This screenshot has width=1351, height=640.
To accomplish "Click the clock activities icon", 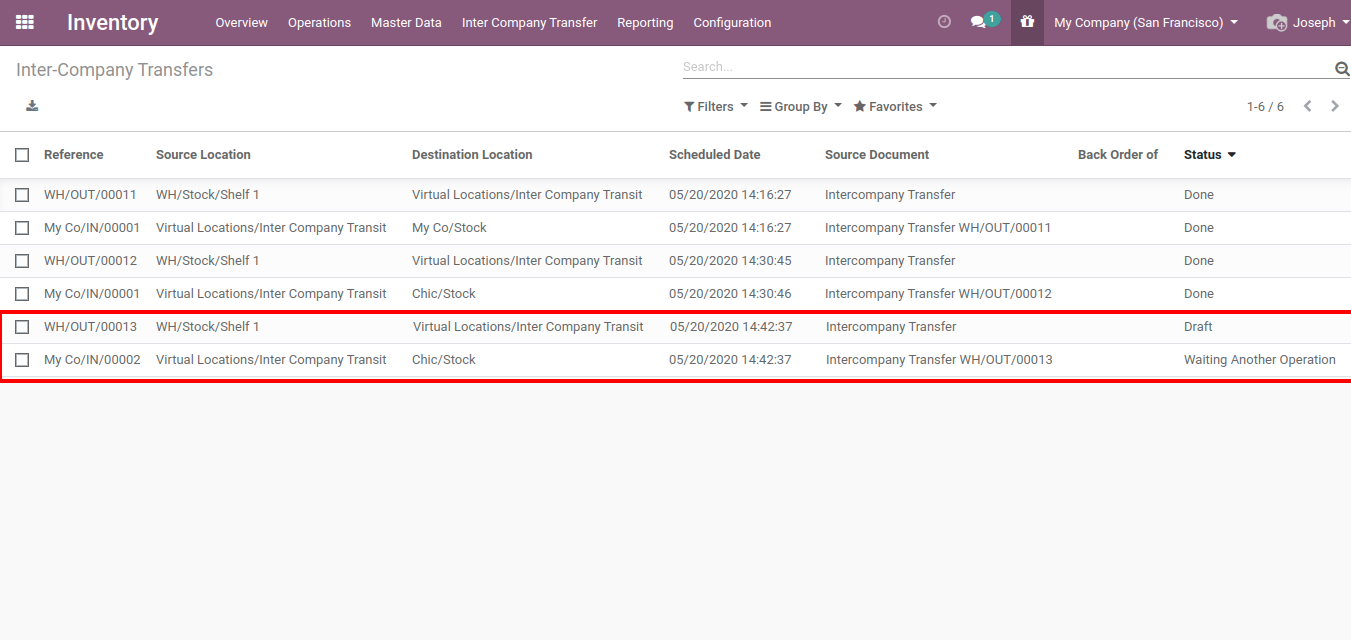I will [944, 22].
